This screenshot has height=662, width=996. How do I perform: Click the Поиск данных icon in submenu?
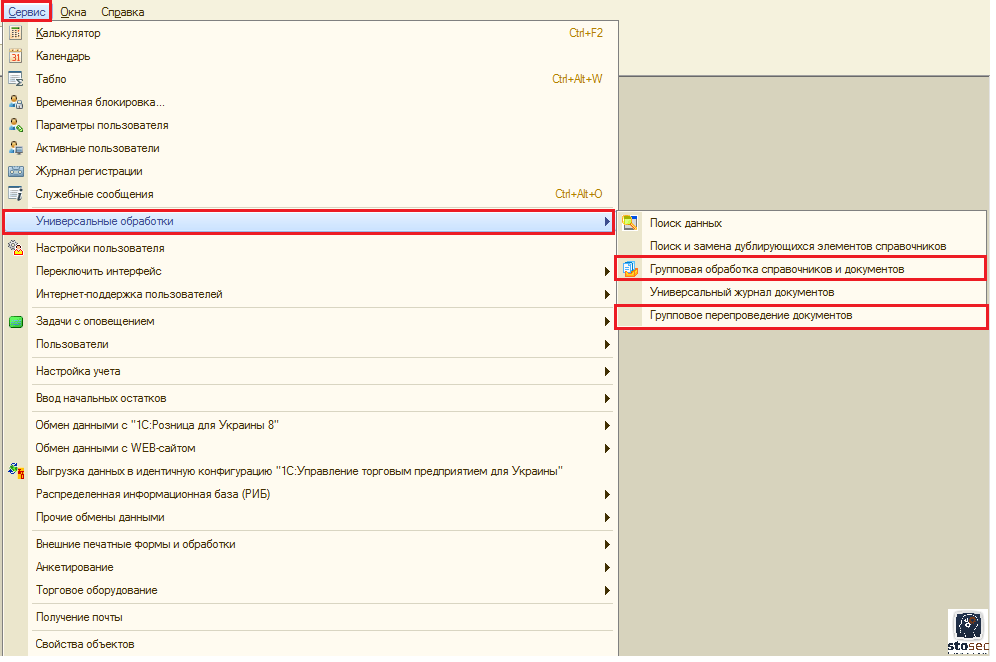click(629, 223)
